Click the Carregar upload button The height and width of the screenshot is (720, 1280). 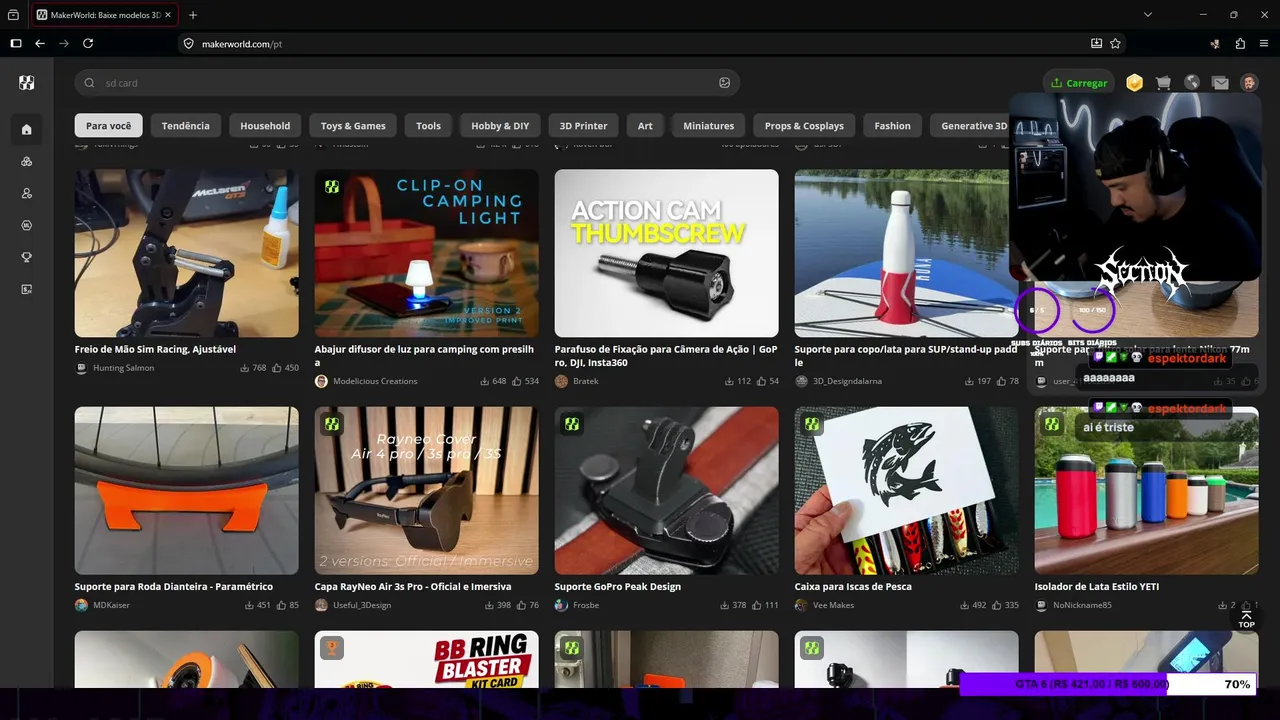click(x=1079, y=83)
